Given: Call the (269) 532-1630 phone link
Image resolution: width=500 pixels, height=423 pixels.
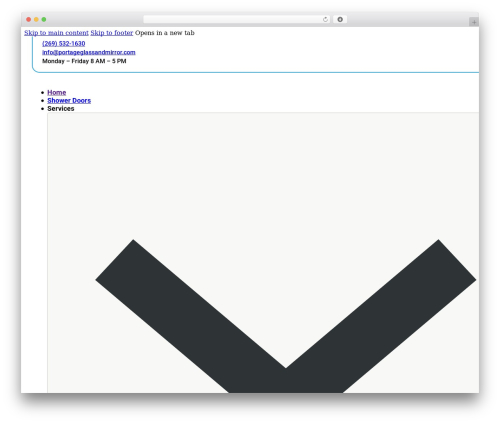Looking at the screenshot, I should coord(64,44).
